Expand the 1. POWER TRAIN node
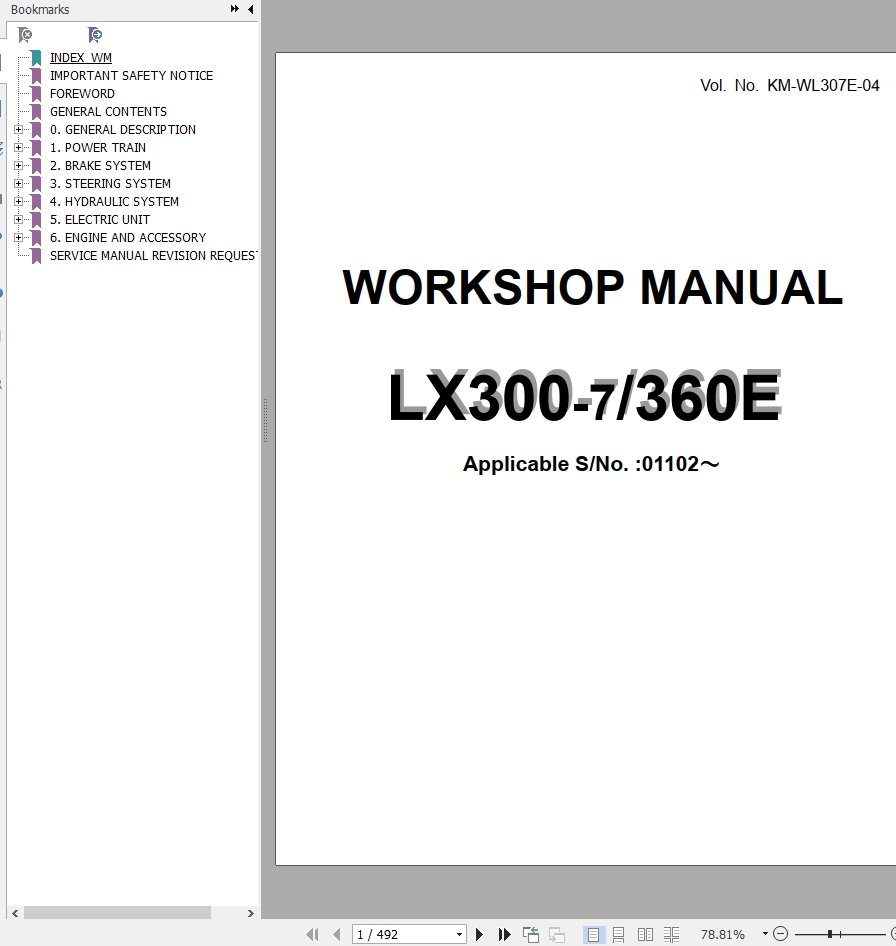 click(19, 148)
